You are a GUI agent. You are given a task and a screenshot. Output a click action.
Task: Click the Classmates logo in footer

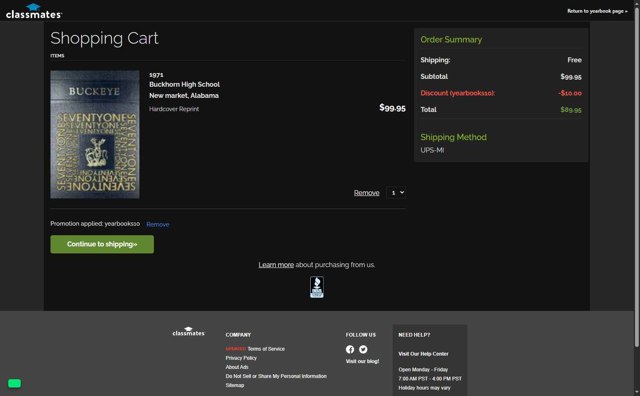[188, 331]
